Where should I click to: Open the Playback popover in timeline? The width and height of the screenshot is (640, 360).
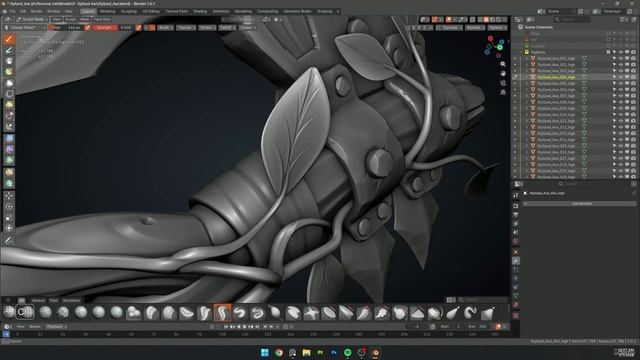point(56,327)
